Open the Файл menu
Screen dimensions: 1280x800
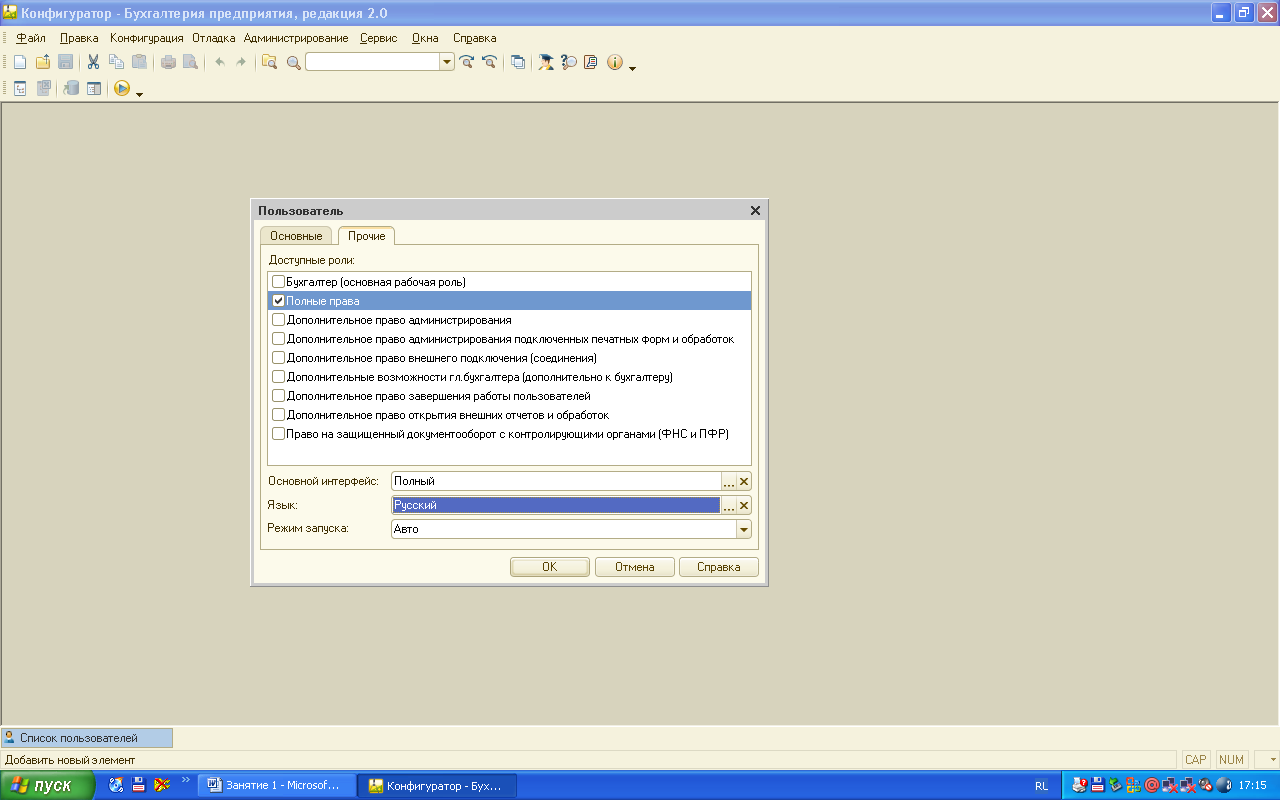(x=31, y=38)
